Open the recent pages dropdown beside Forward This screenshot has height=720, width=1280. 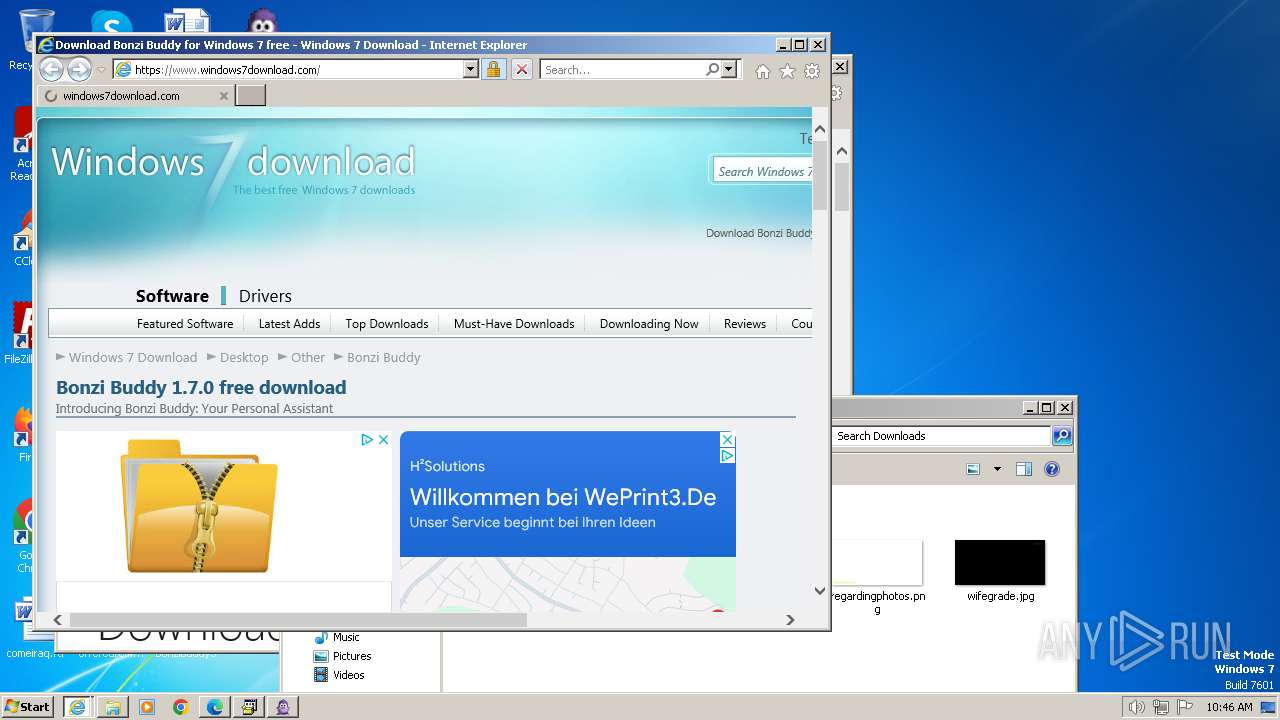pos(101,70)
